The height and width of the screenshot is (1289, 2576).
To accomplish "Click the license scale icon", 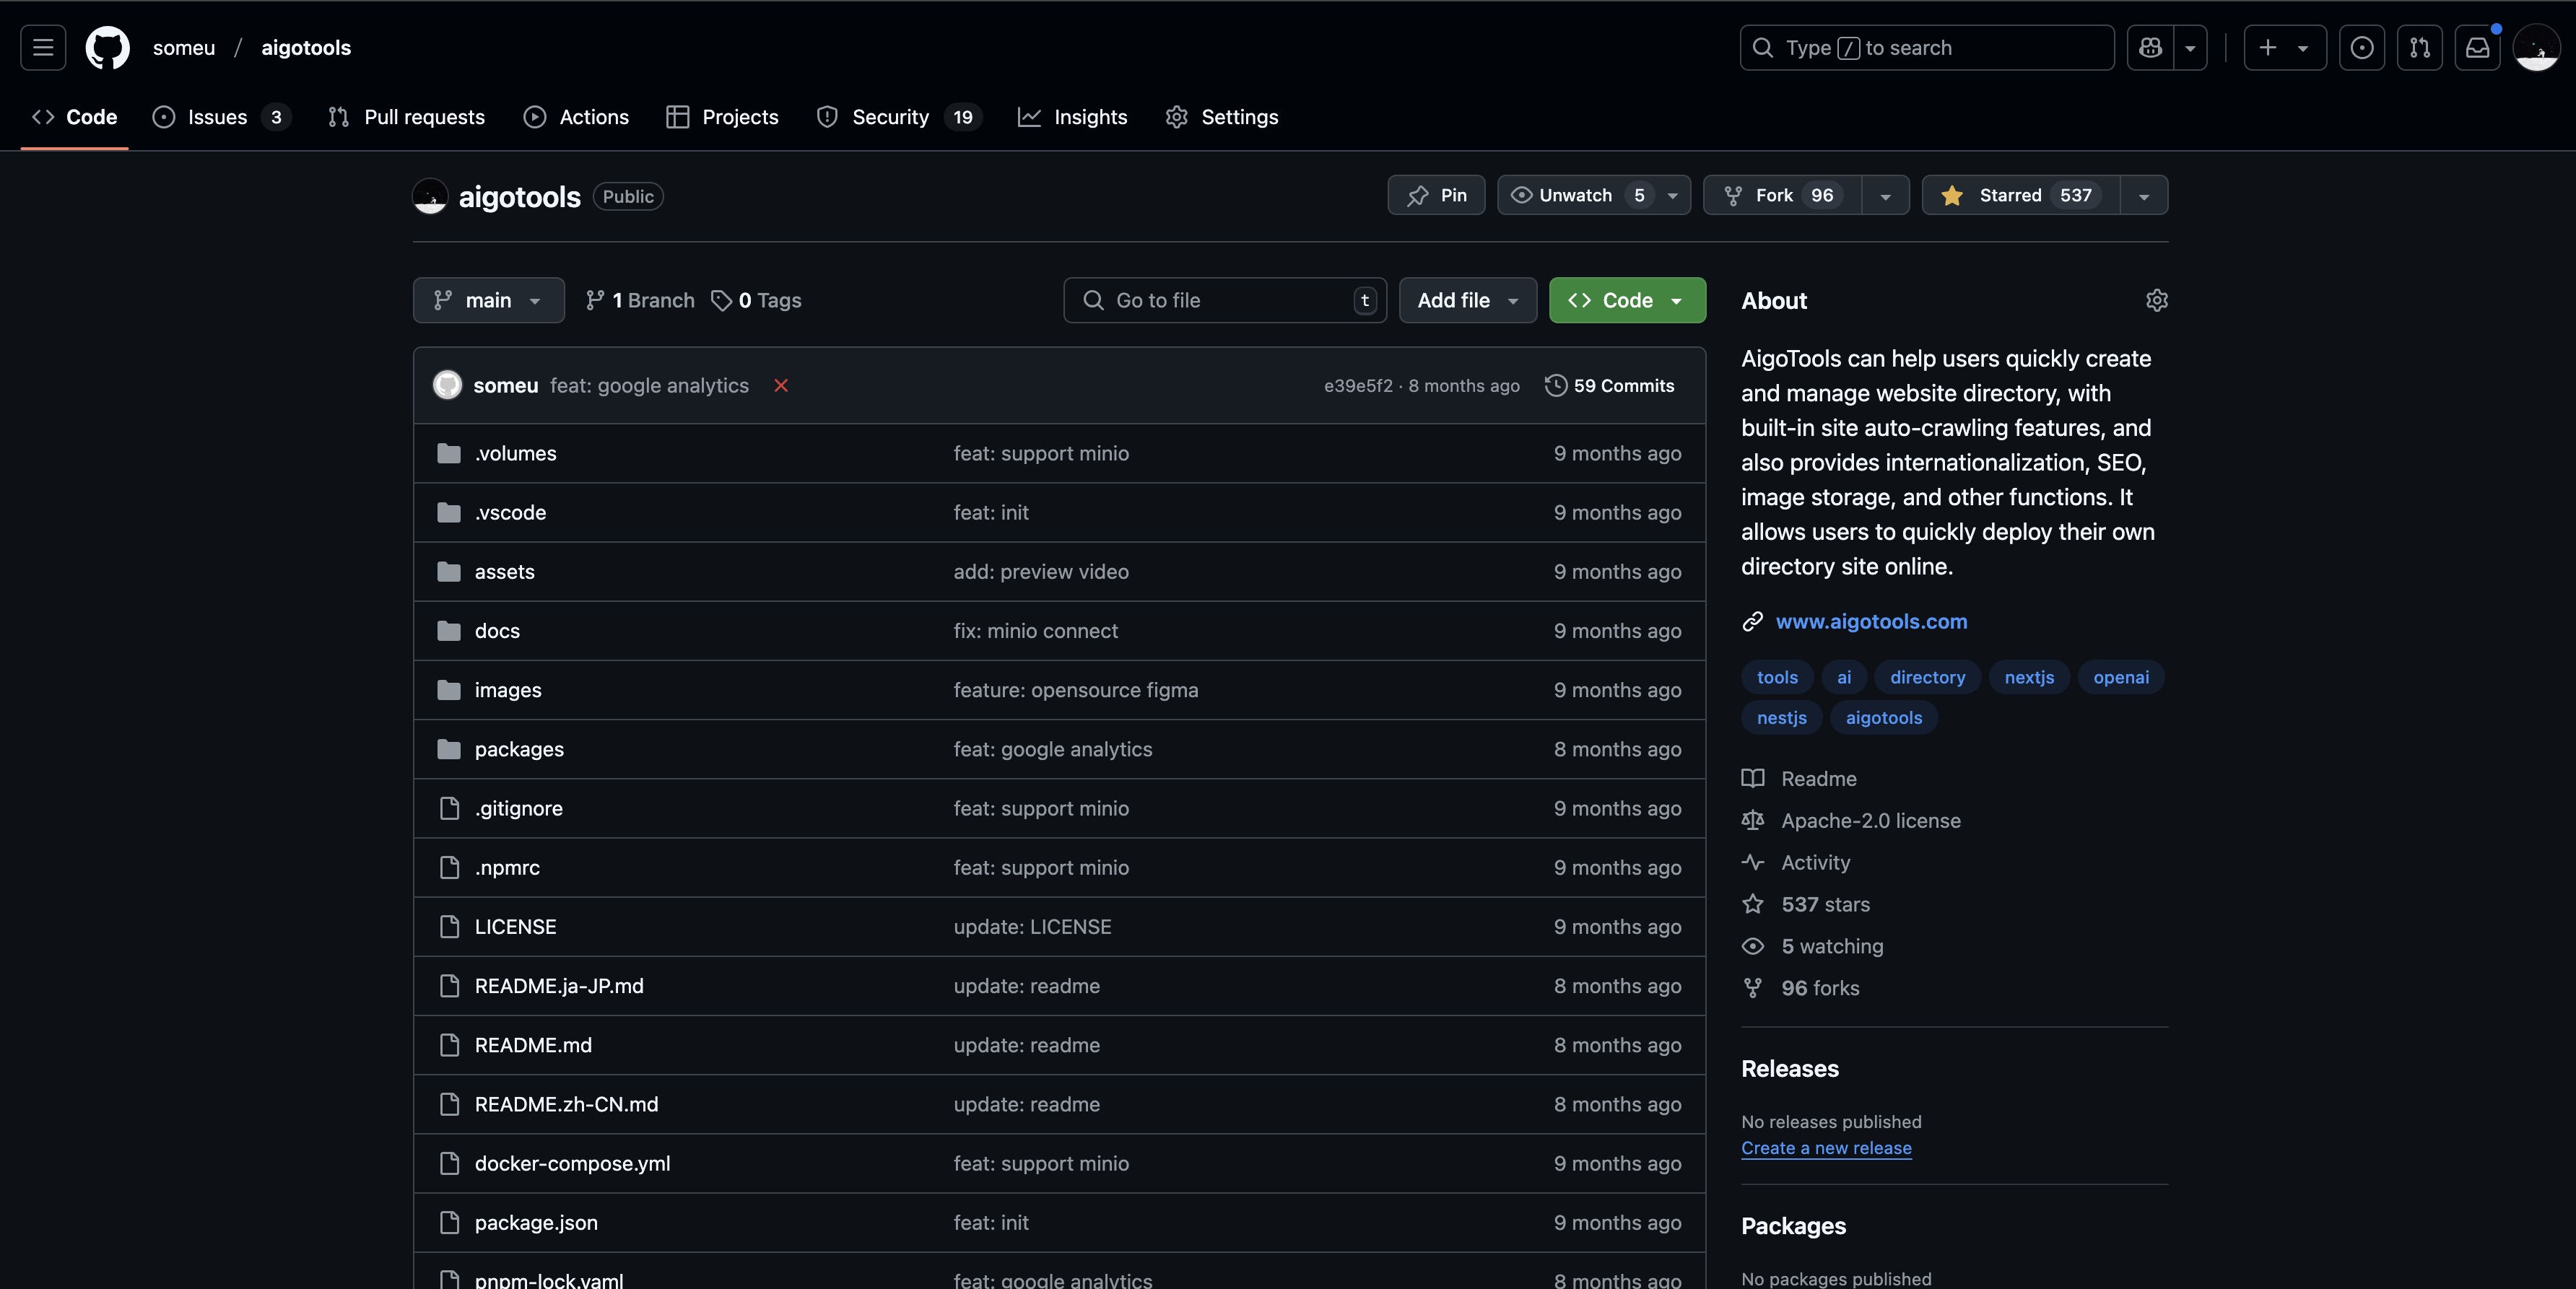I will click(x=1753, y=821).
